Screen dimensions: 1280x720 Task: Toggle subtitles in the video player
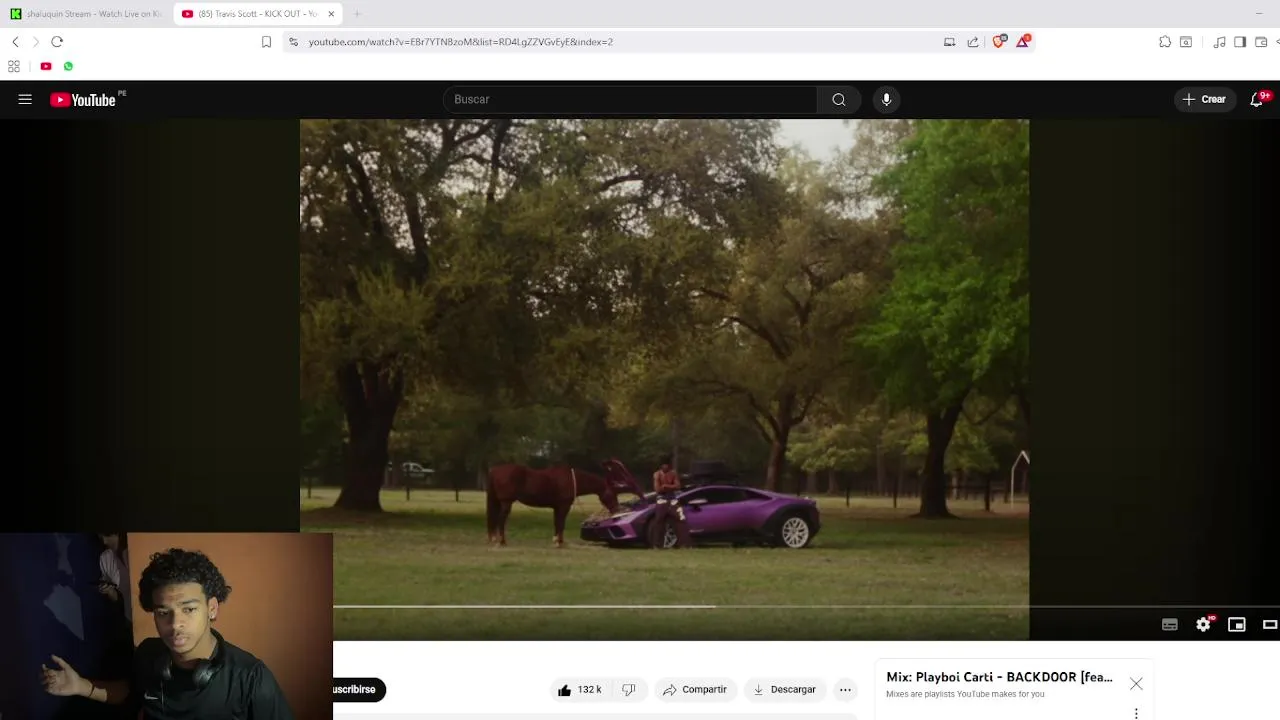click(x=1170, y=625)
